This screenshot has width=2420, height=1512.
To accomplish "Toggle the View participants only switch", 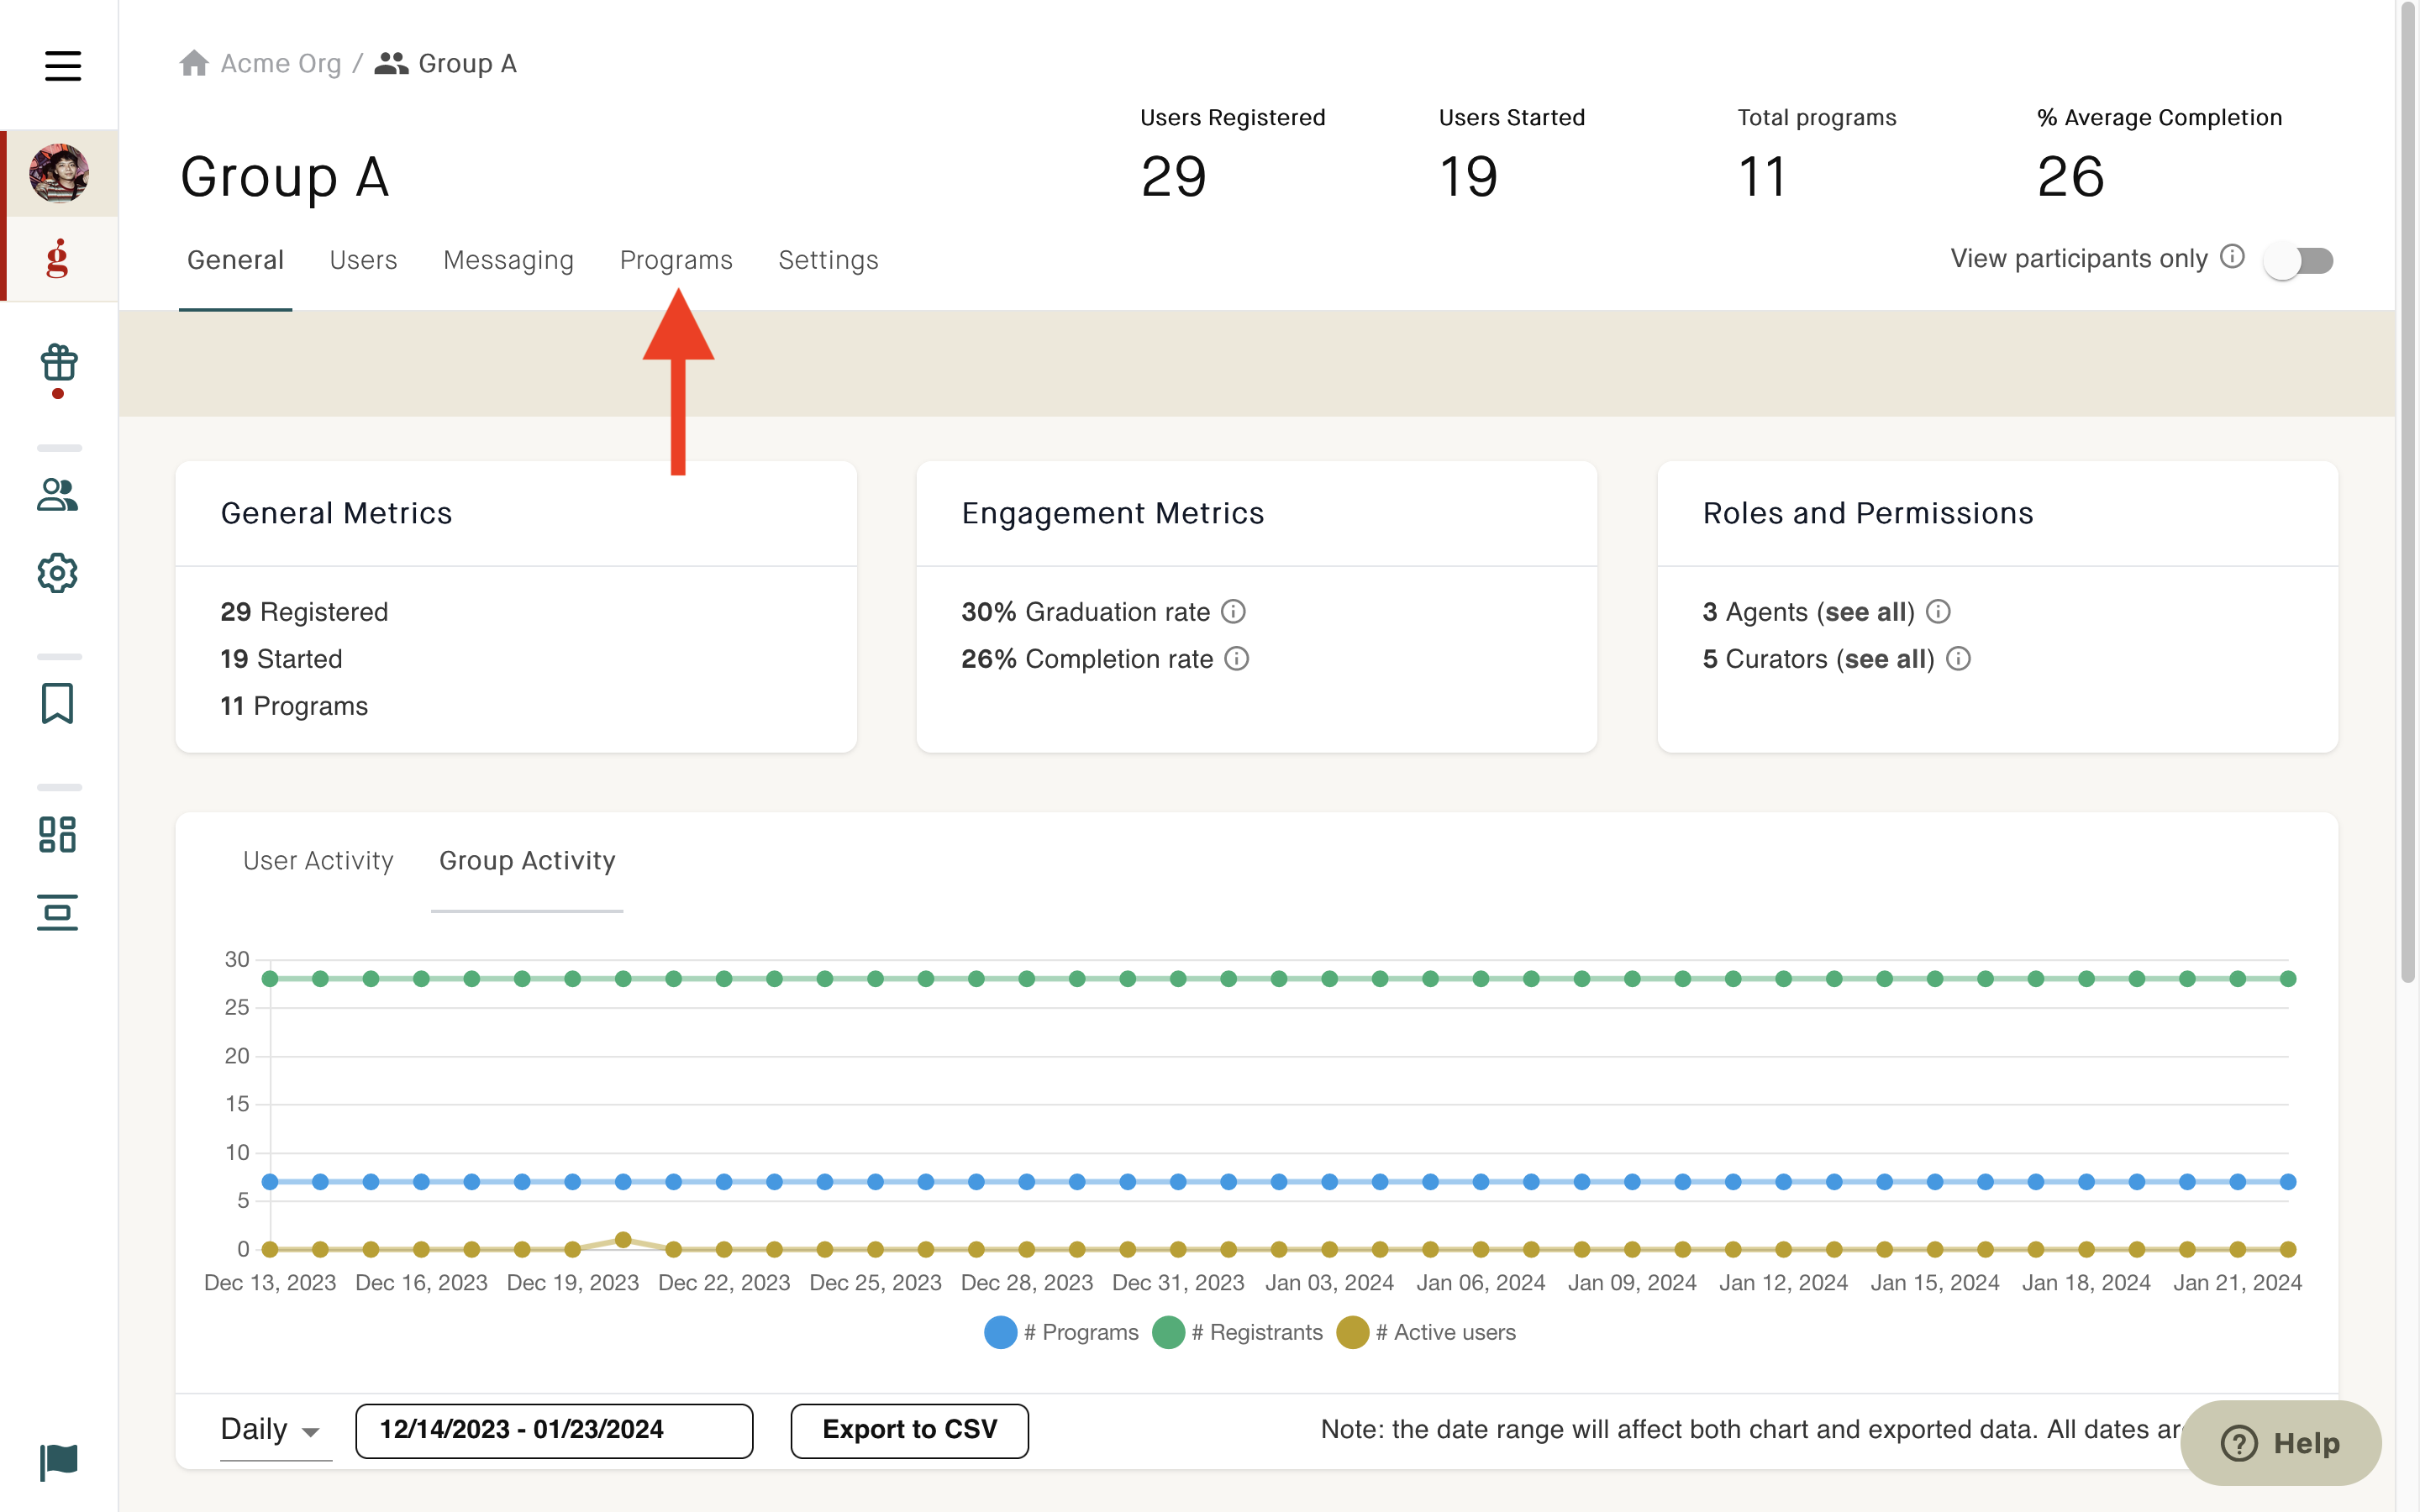I will pos(2299,260).
